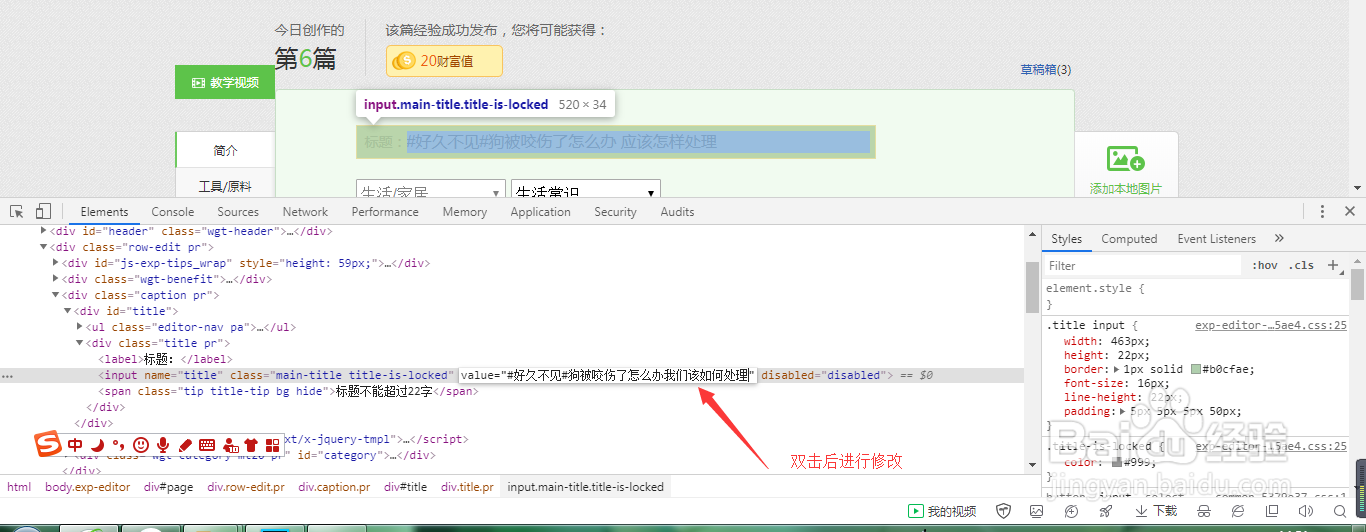Toggle the .cls class editor
1366x532 pixels.
coord(1302,265)
